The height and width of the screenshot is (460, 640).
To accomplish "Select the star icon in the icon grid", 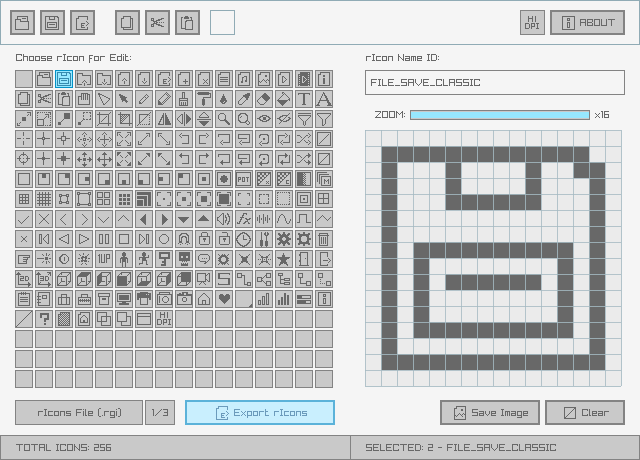I will pos(284,258).
